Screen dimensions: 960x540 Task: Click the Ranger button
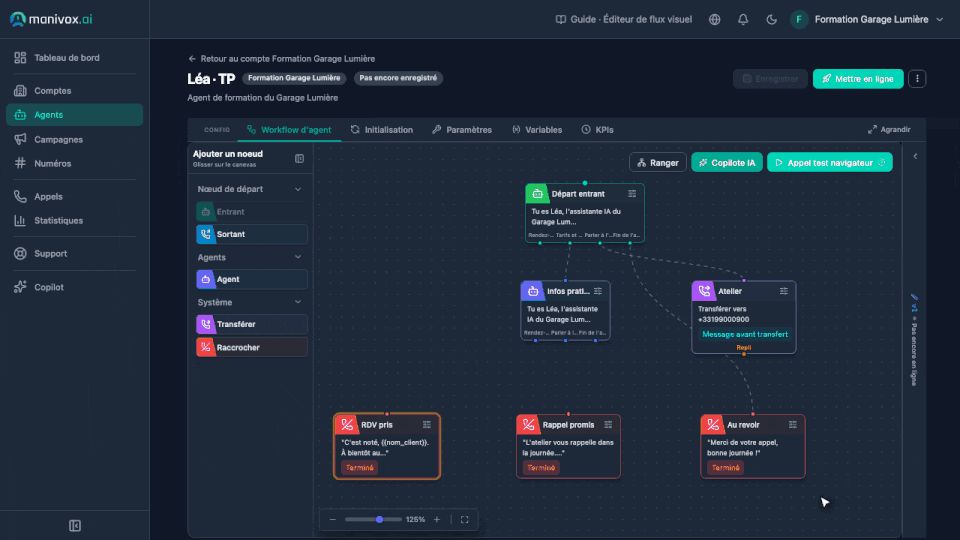tap(658, 163)
